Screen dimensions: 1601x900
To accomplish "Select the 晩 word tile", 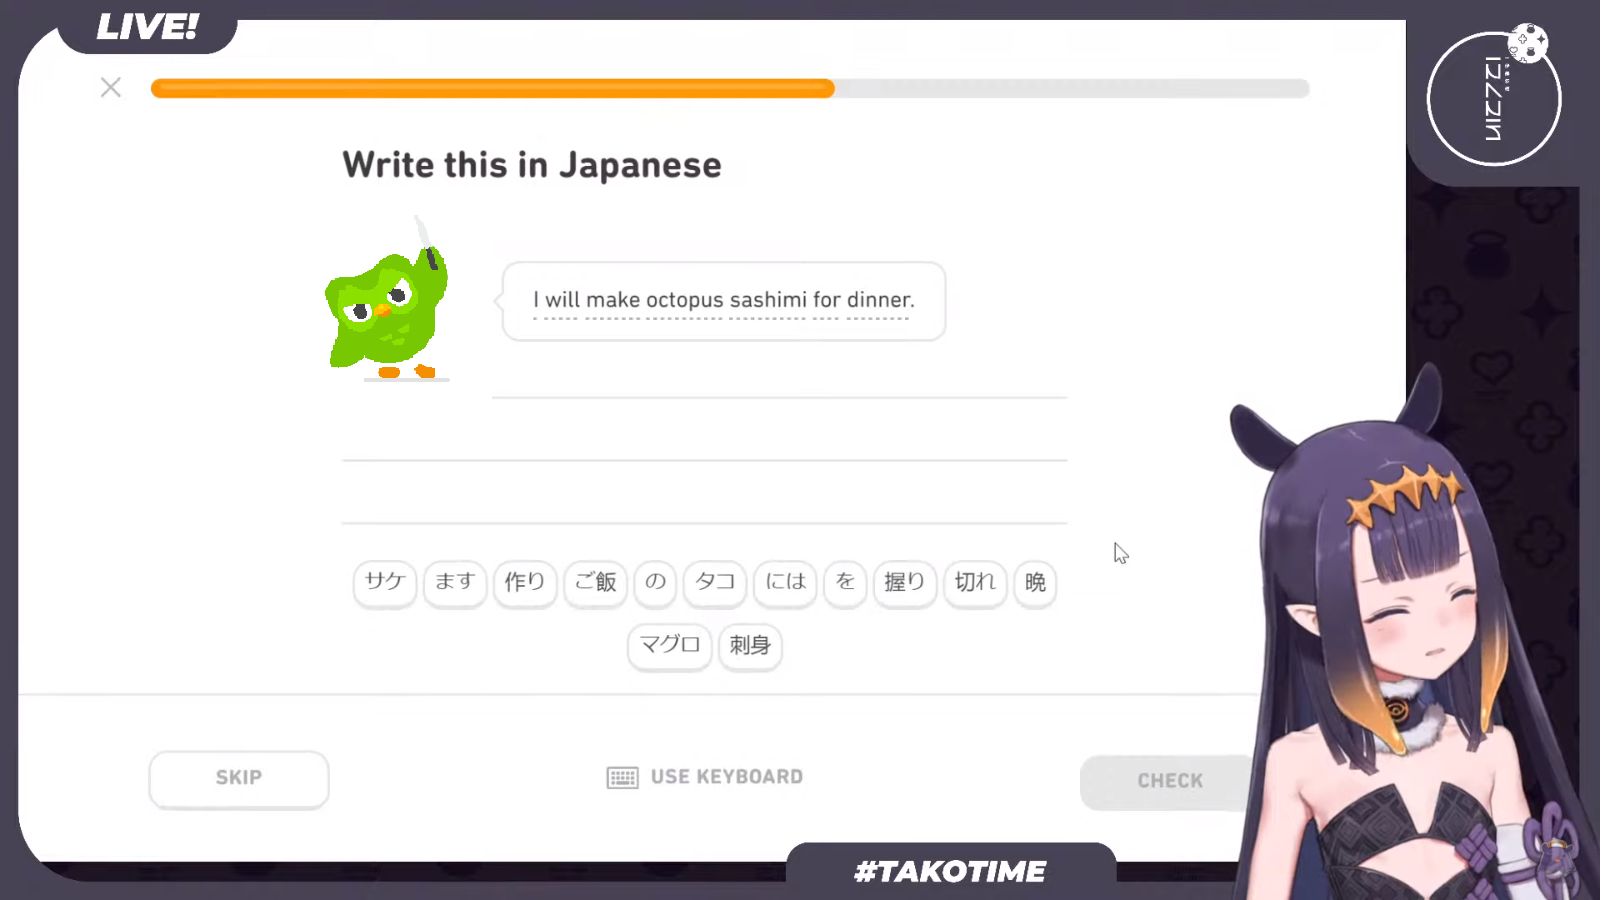I will [x=1035, y=584].
